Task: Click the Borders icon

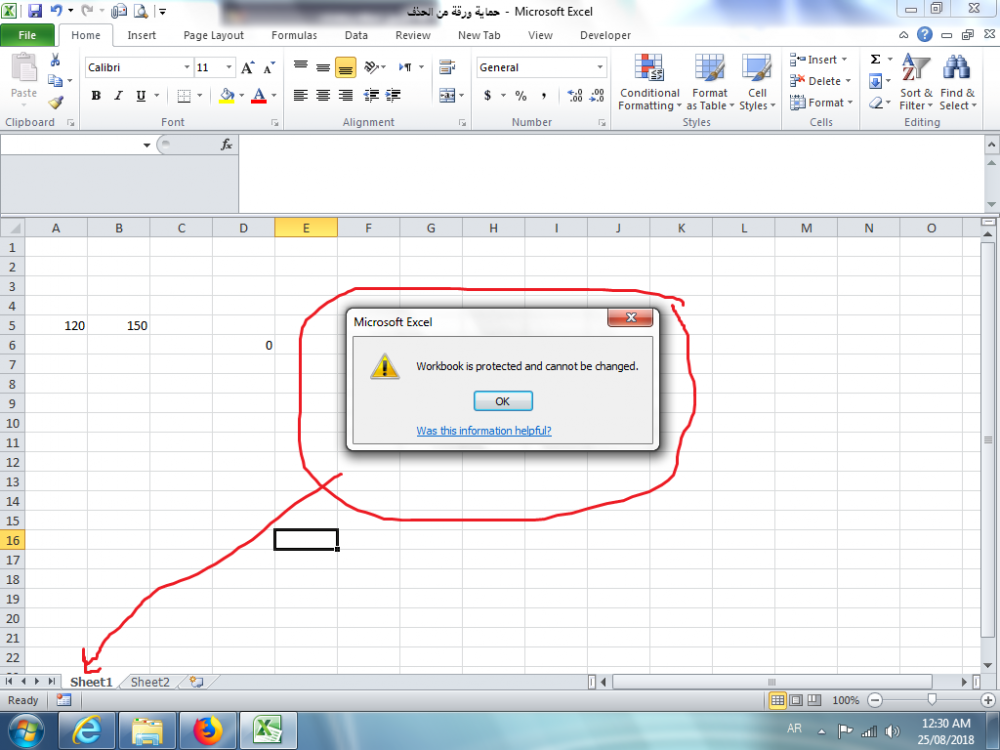Action: click(x=184, y=96)
